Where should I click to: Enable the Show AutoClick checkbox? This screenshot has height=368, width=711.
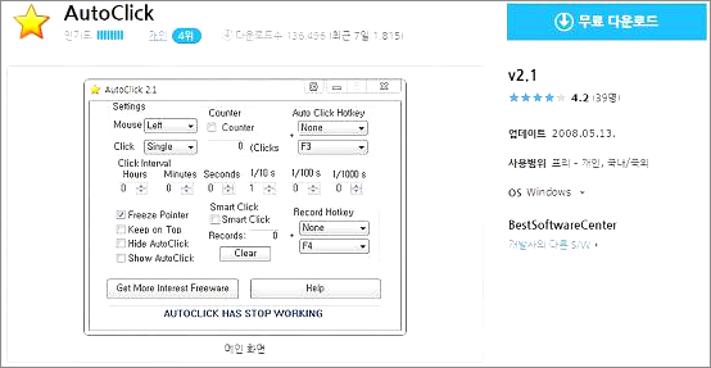121,258
